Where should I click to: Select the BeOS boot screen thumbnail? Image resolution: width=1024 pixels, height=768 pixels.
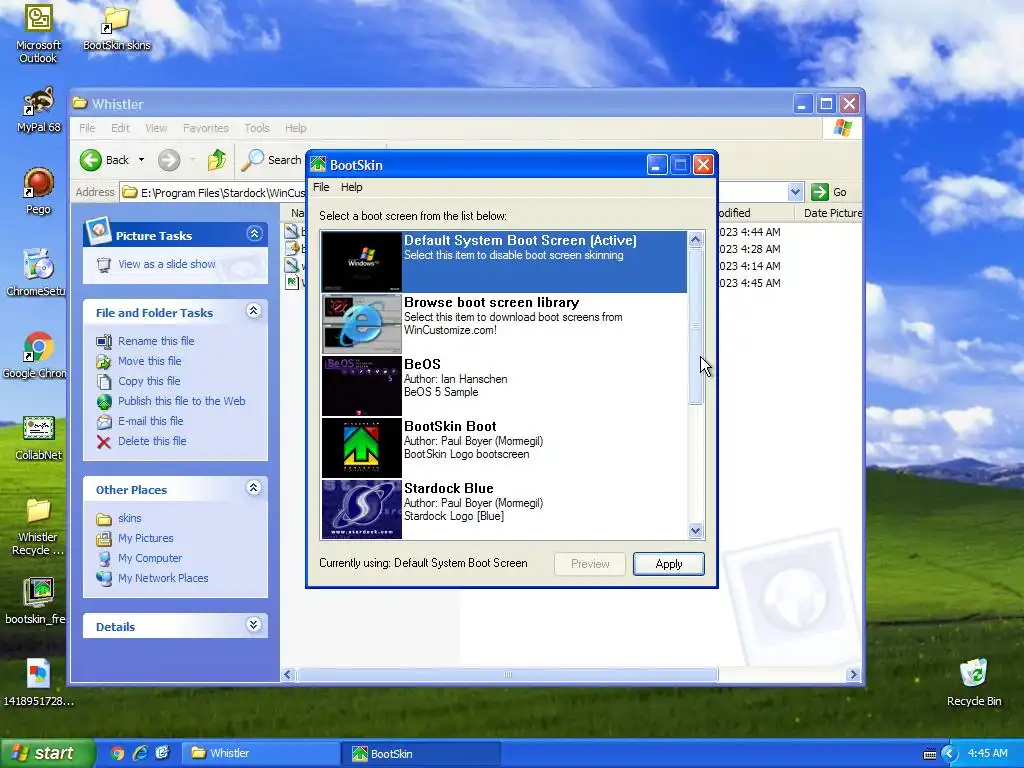(x=362, y=386)
